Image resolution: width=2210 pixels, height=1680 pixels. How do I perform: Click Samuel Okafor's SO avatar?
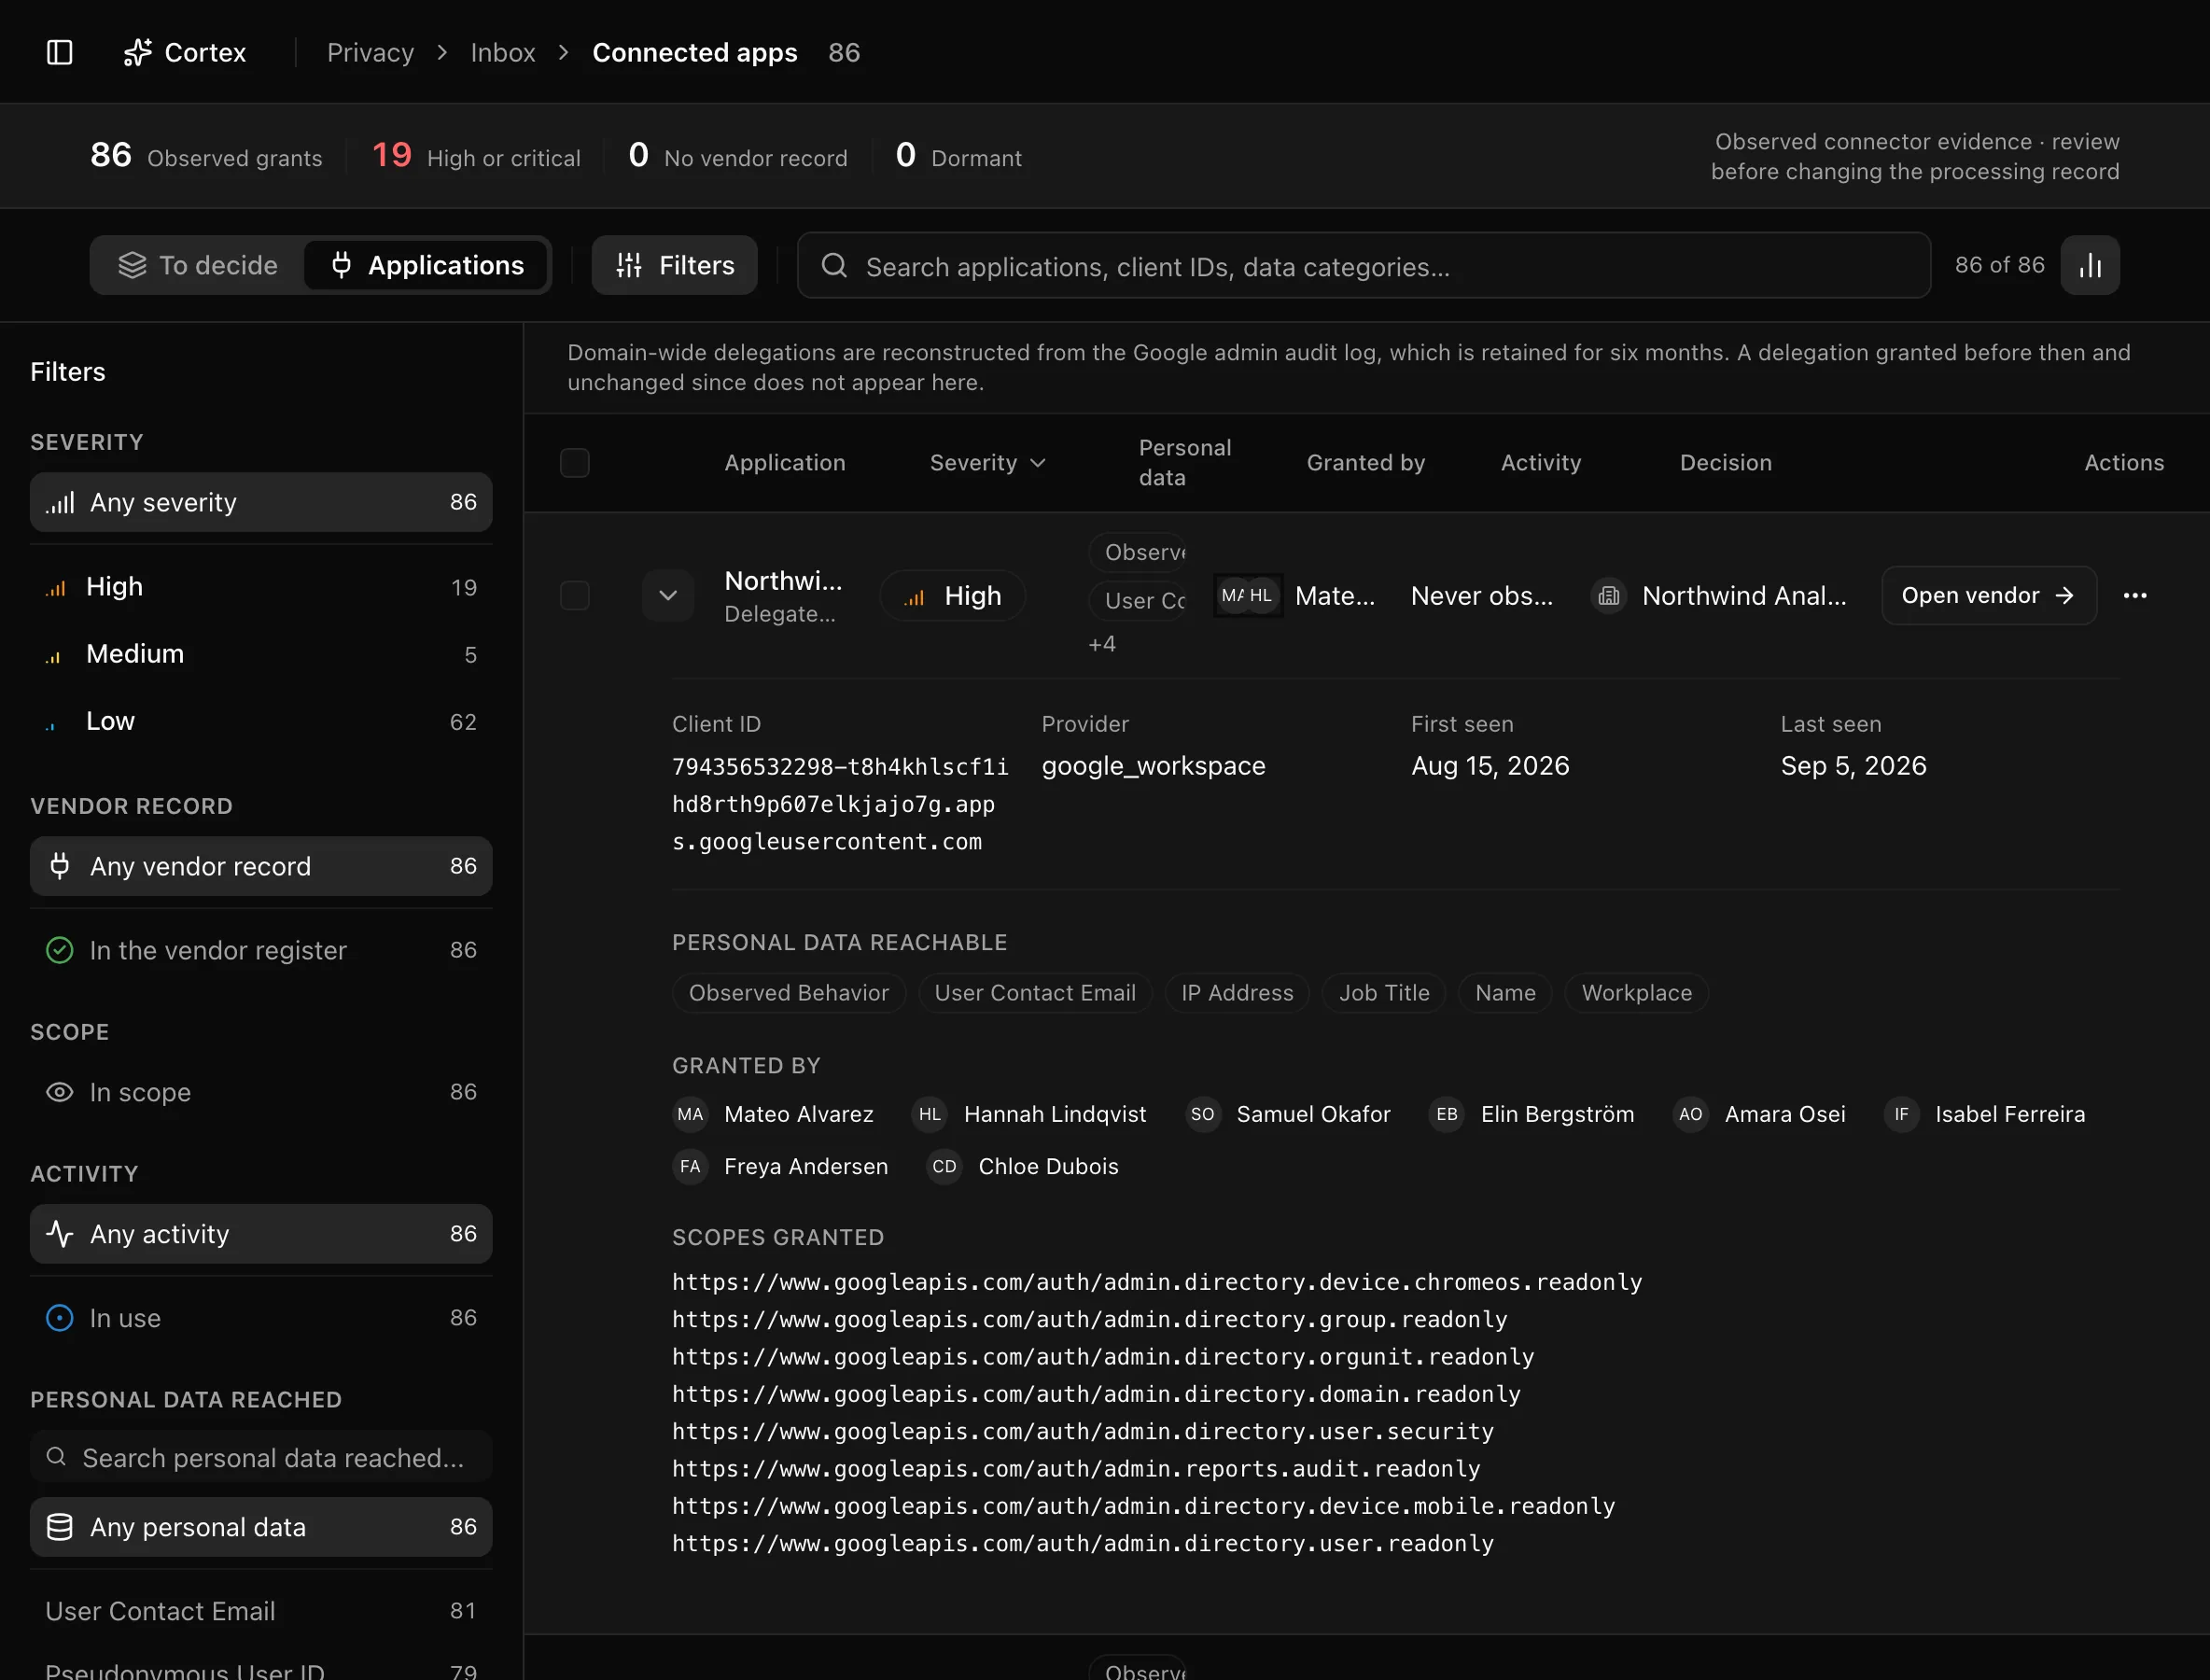click(x=1202, y=1114)
